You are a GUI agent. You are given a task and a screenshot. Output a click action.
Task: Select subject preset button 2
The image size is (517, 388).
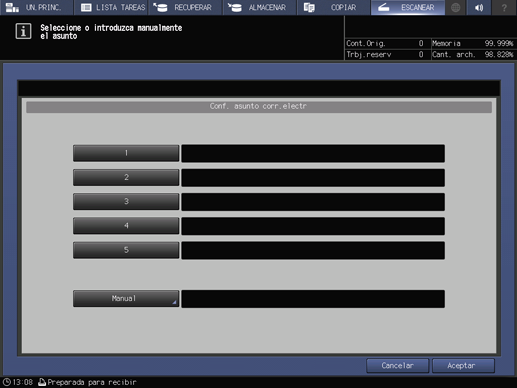[x=126, y=177]
